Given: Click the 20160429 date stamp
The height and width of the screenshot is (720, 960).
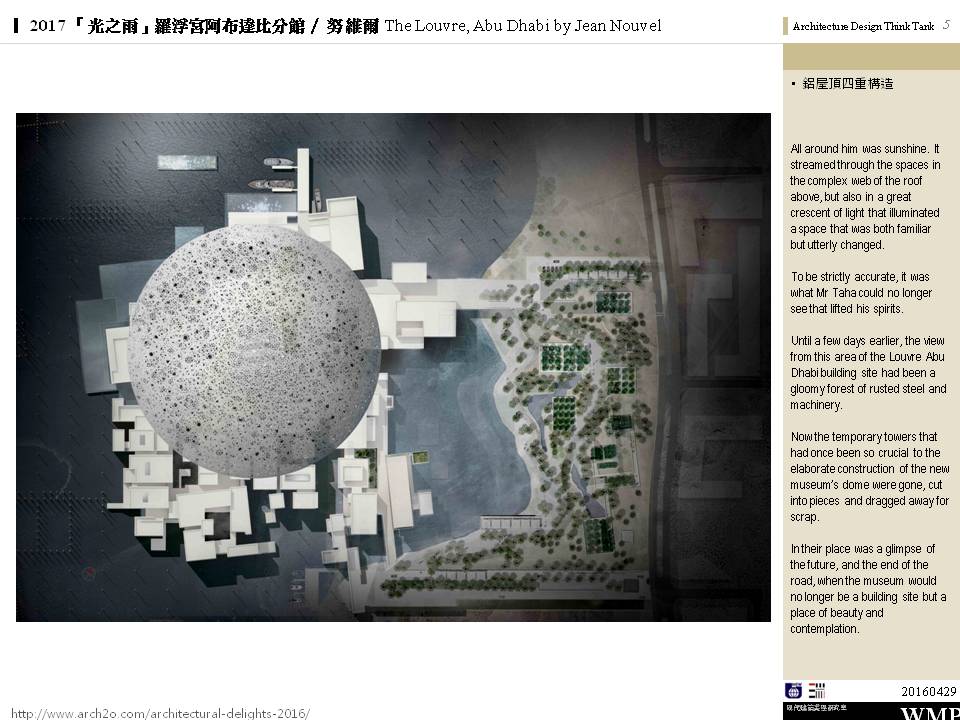Looking at the screenshot, I should pyautogui.click(x=930, y=691).
